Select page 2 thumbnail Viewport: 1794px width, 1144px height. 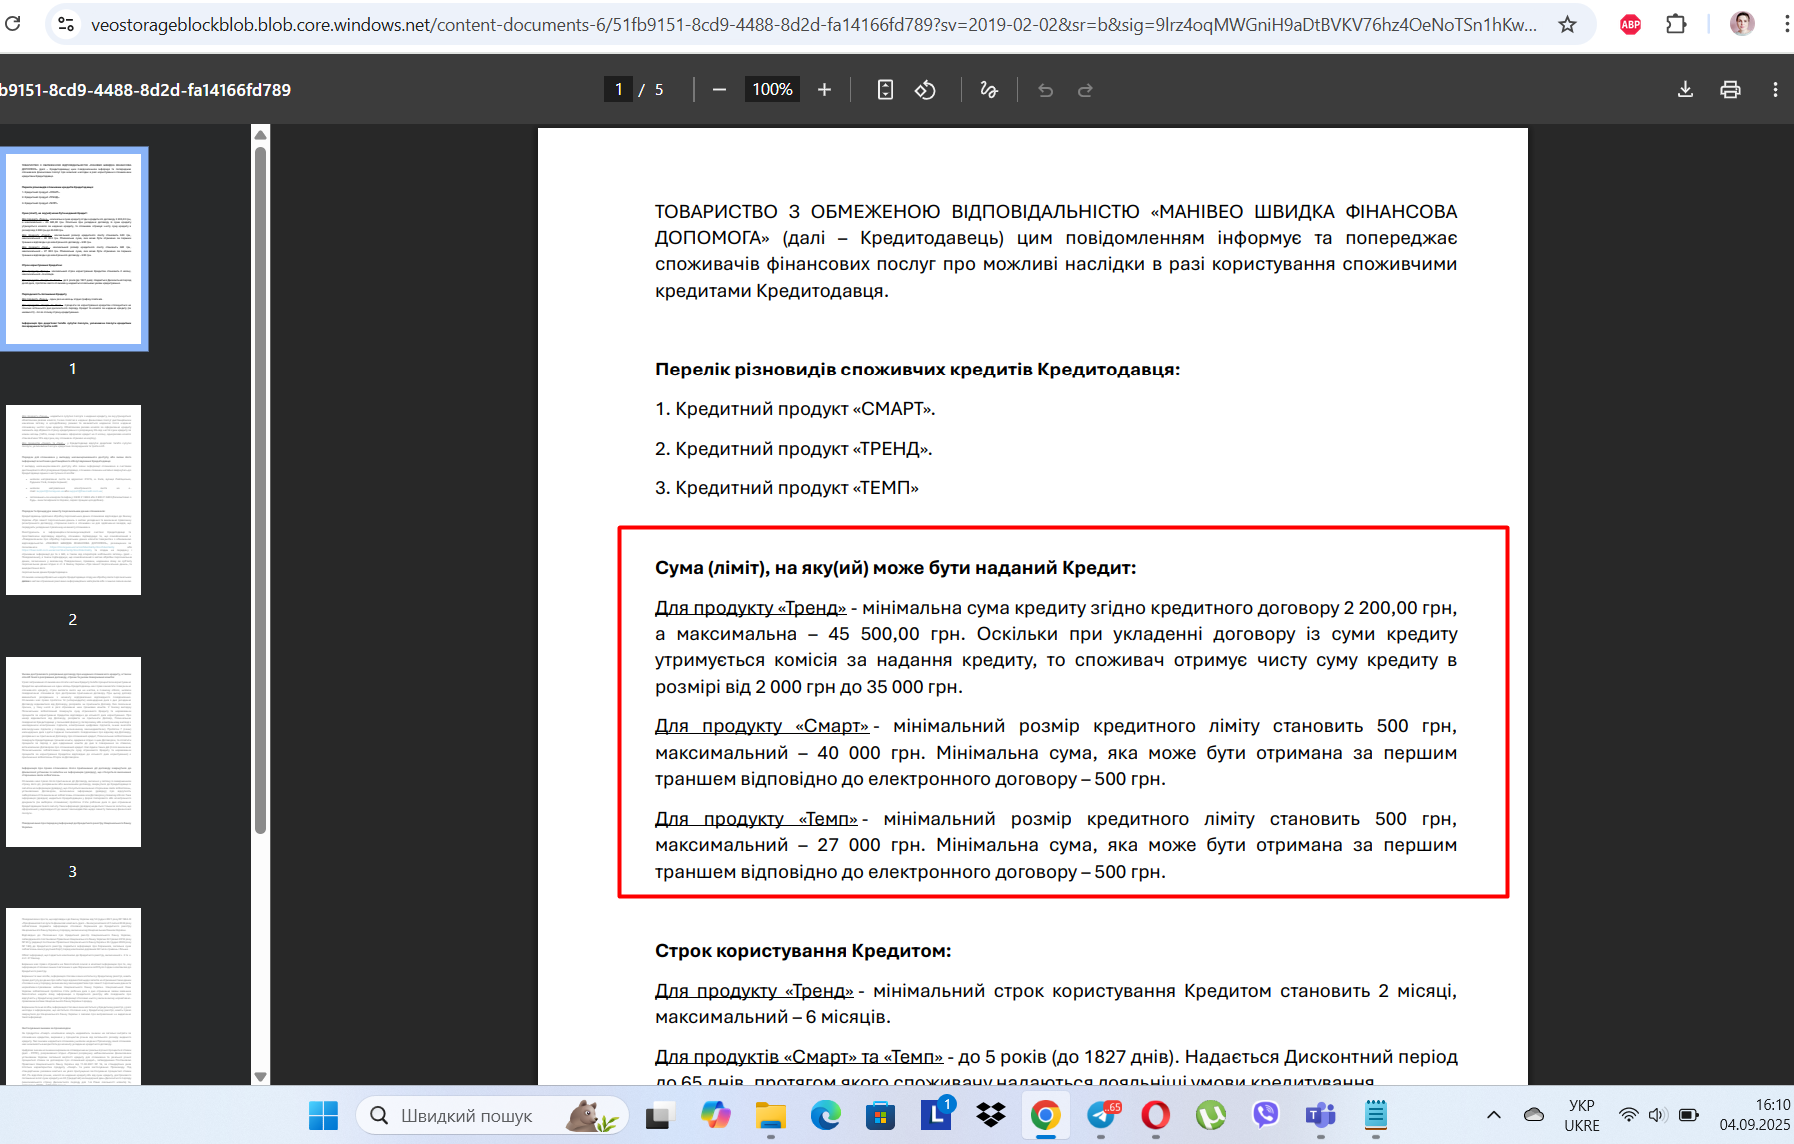[x=74, y=500]
